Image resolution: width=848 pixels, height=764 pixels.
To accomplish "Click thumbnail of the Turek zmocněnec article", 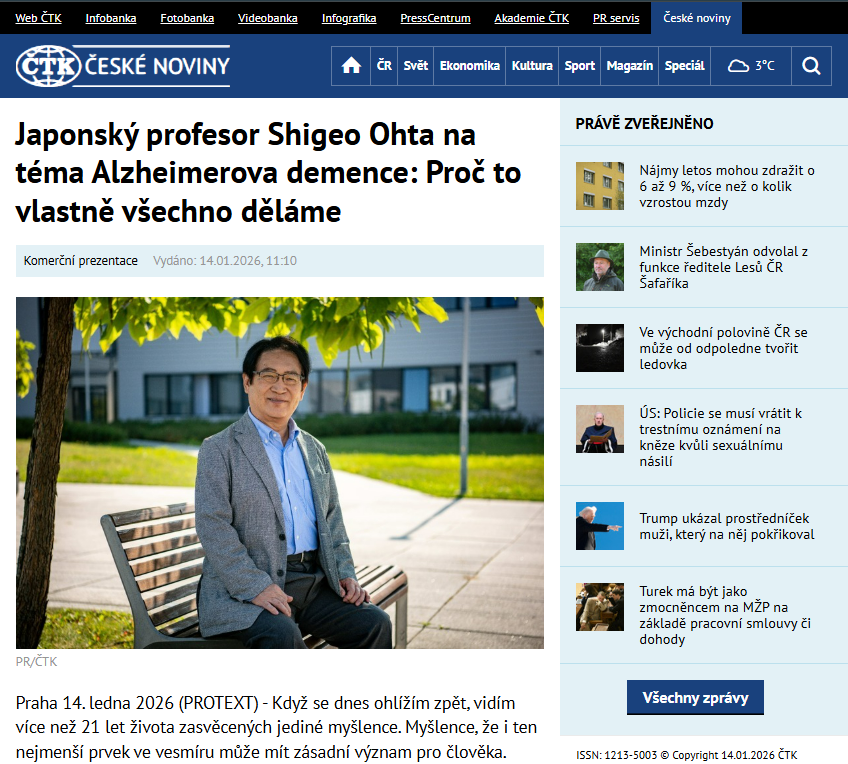I will [x=600, y=607].
